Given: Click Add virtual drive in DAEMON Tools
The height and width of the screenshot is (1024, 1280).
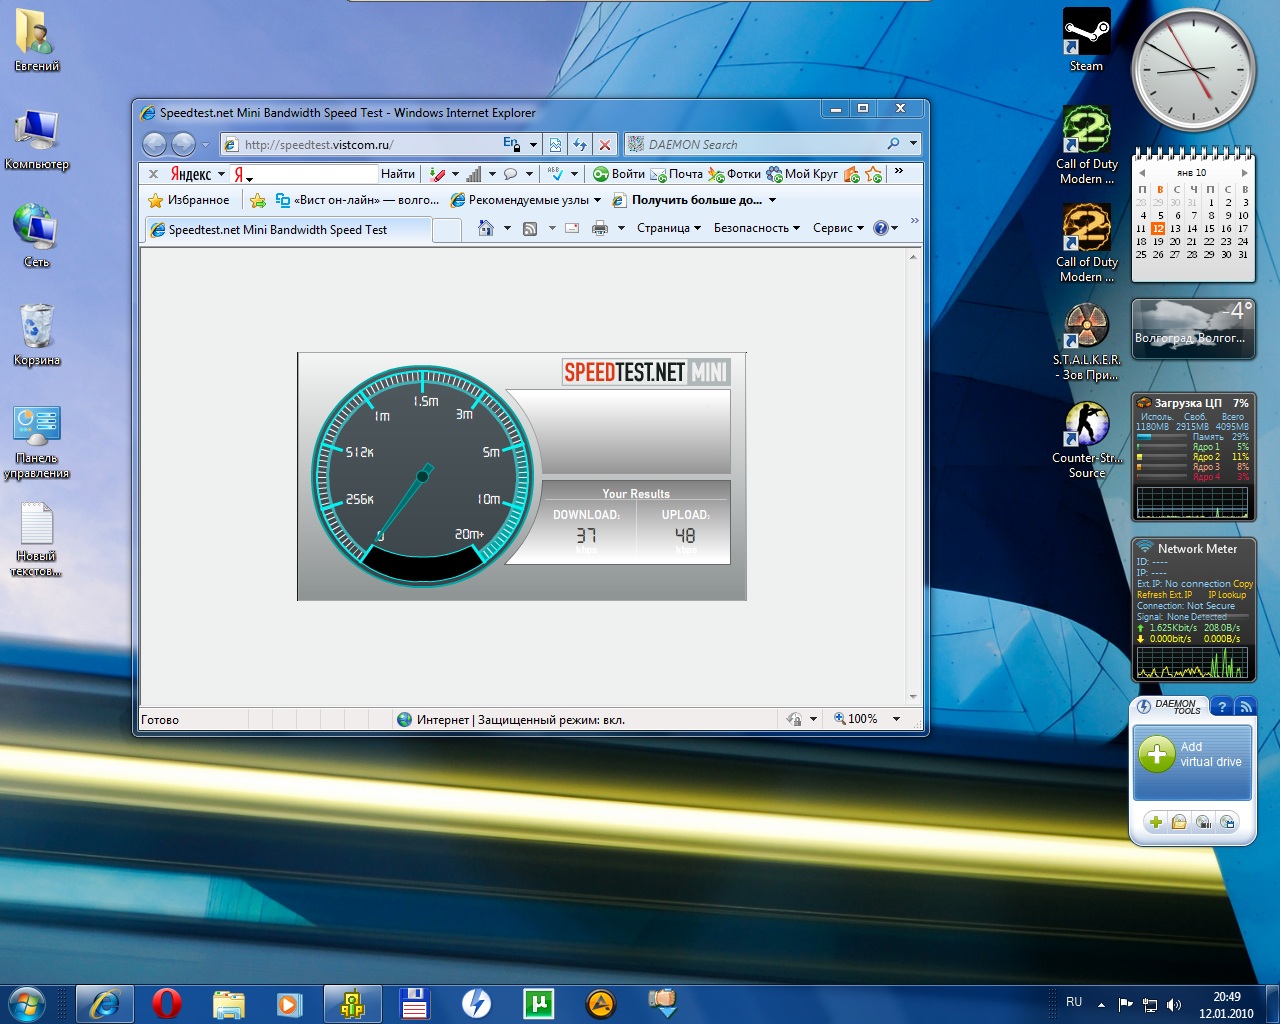Looking at the screenshot, I should point(1192,755).
